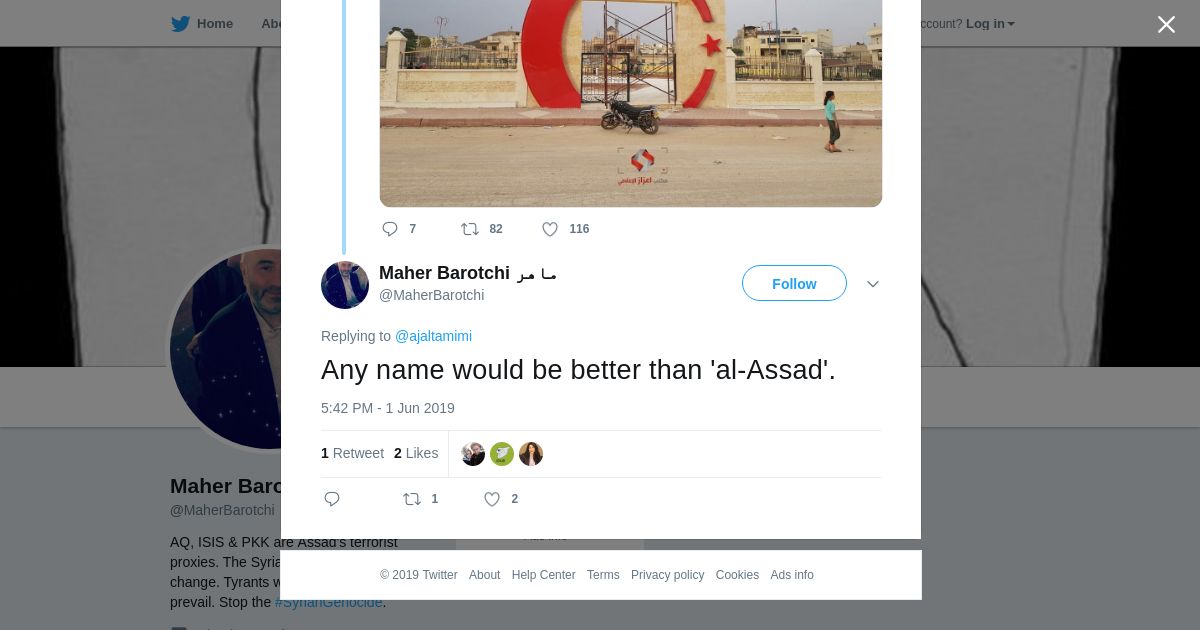Follow Maher Barotchi
This screenshot has width=1200, height=630.
(x=794, y=283)
